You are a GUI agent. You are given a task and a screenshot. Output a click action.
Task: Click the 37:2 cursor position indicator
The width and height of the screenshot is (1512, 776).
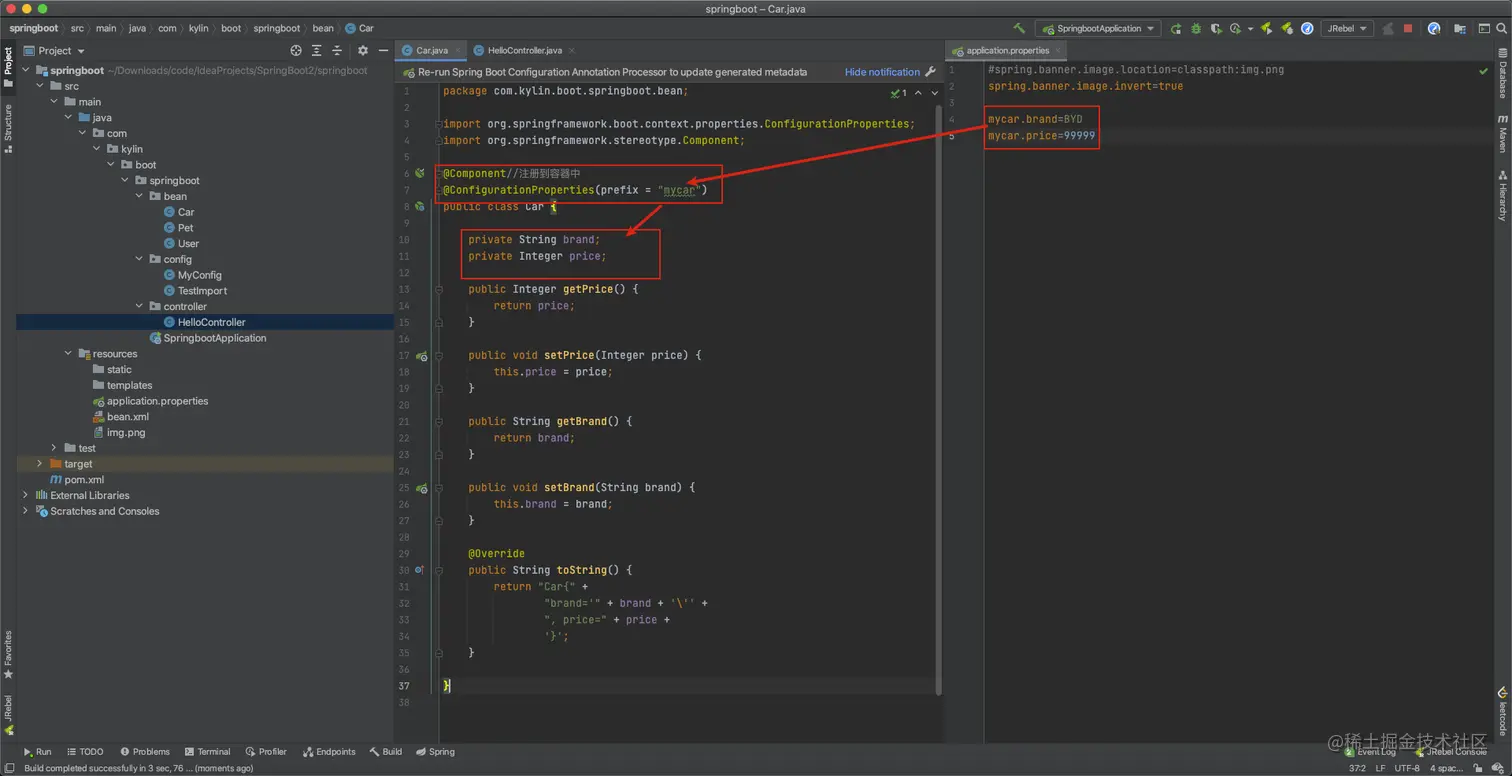pos(1358,769)
